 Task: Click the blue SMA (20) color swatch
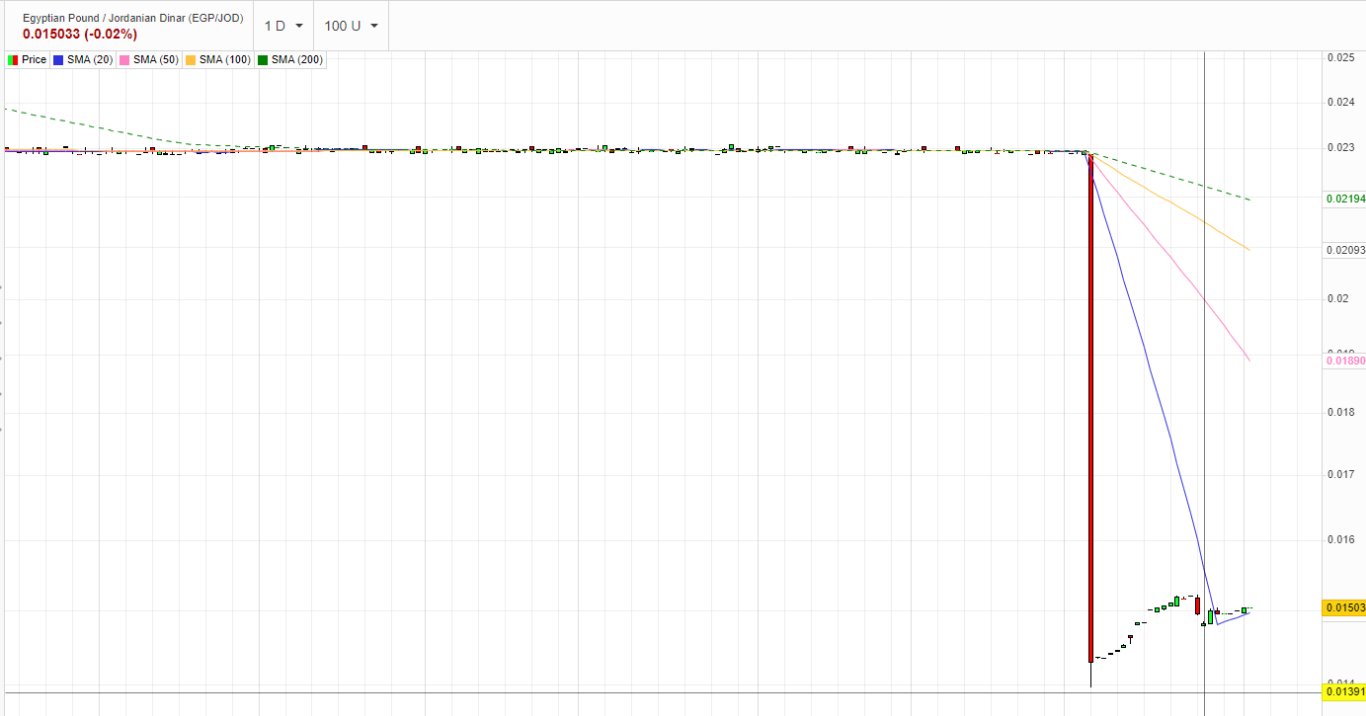coord(58,60)
